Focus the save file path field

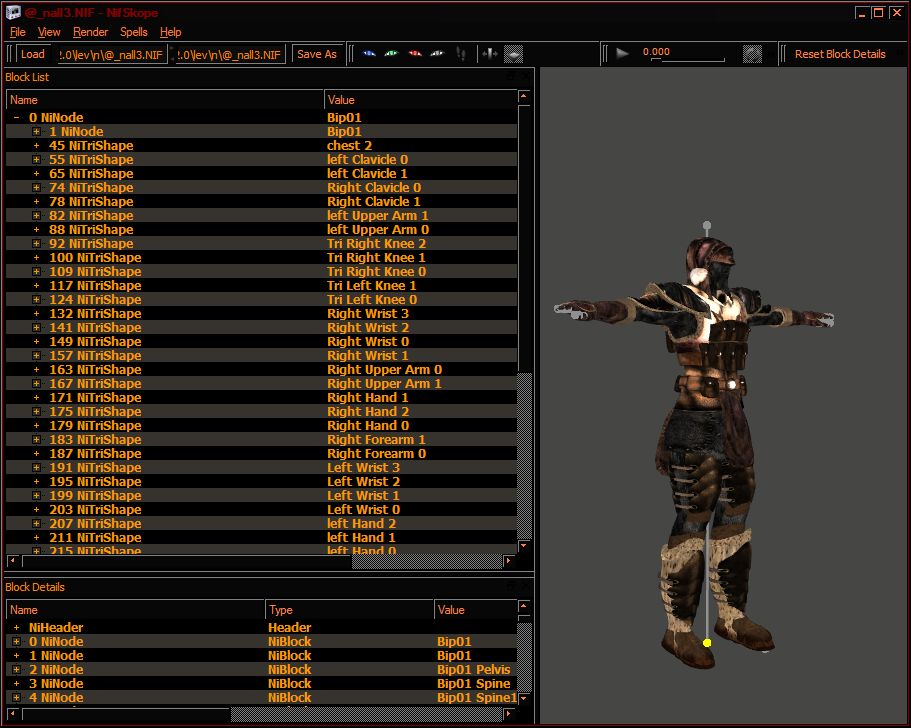230,54
